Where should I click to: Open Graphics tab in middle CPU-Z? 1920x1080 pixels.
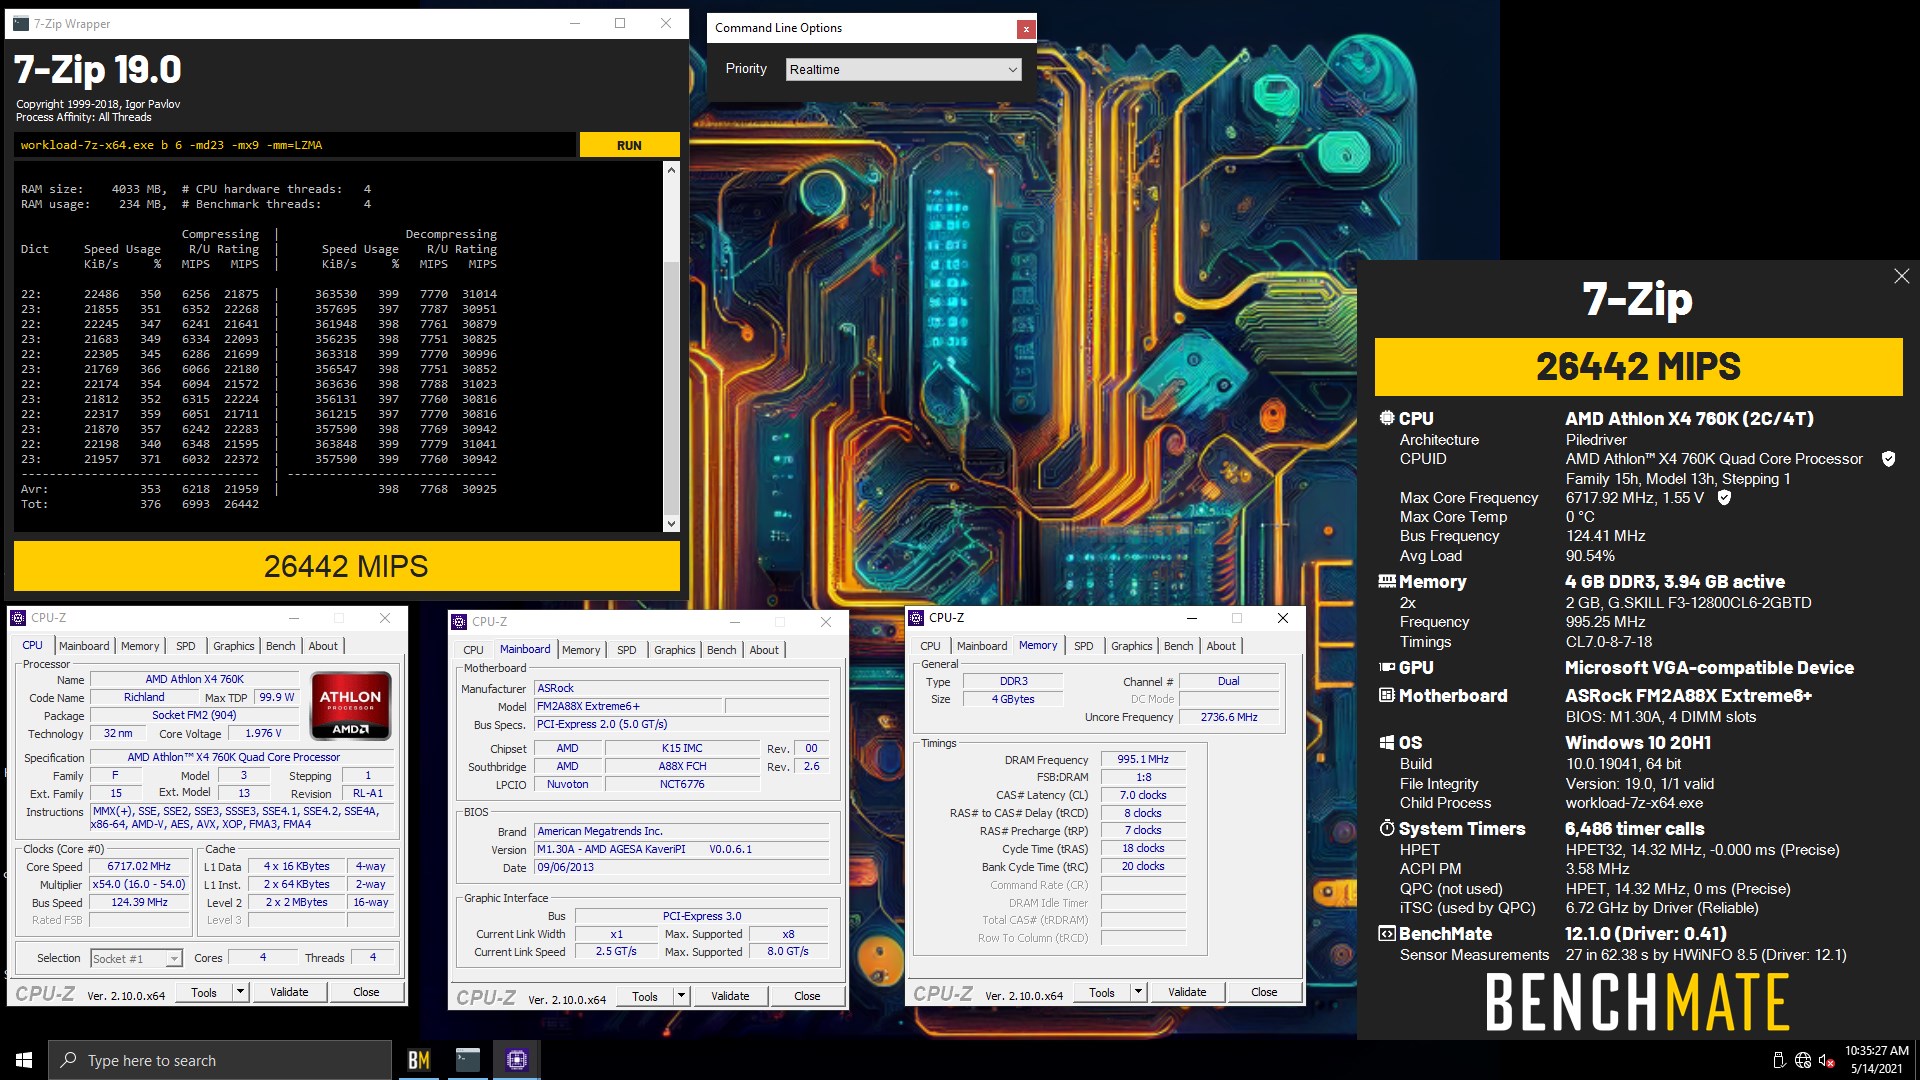pos(675,650)
